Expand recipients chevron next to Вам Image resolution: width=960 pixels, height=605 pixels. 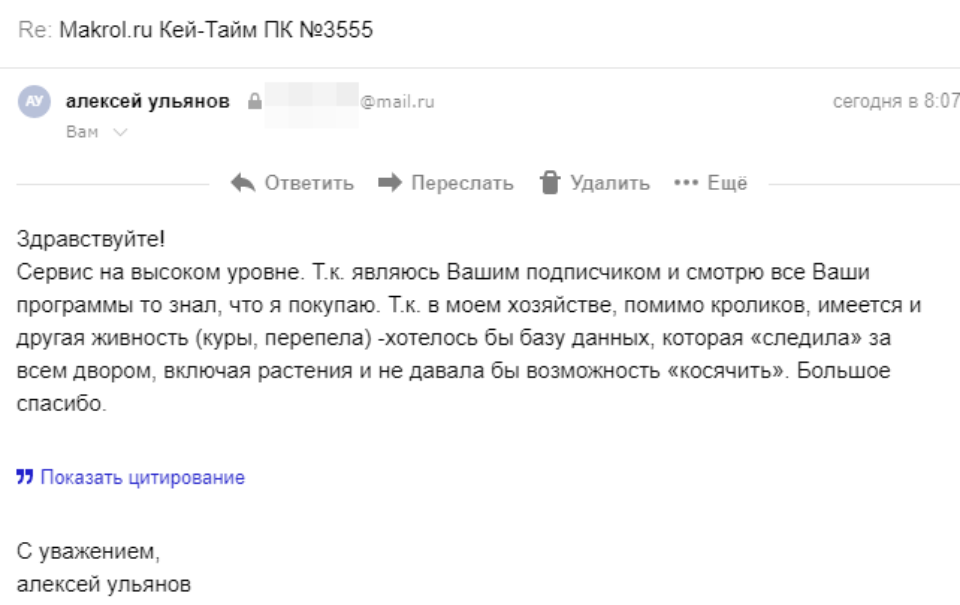121,132
